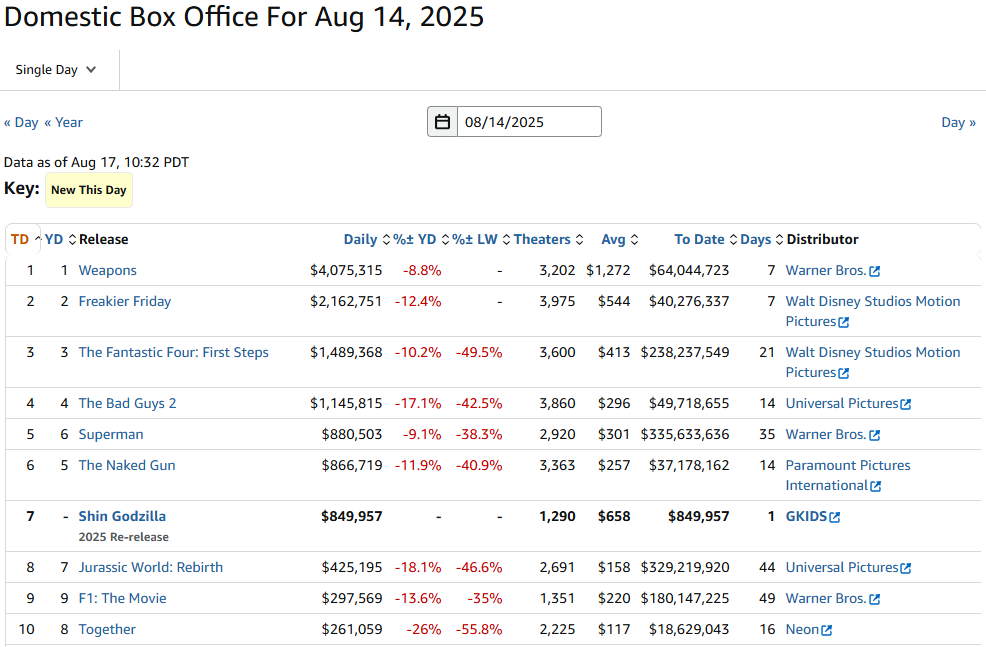Open the Jurassic World: Rebirth link
The image size is (986, 647).
[x=151, y=567]
